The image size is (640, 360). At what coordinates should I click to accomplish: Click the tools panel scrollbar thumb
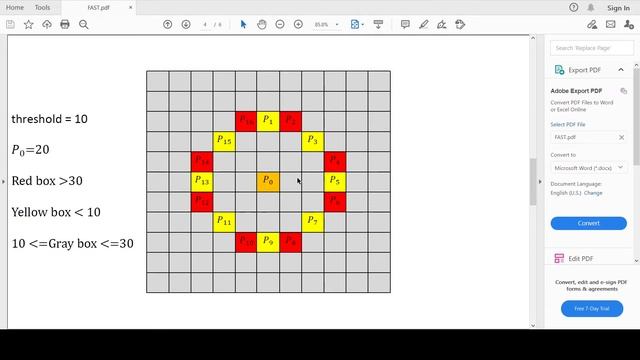(637, 116)
